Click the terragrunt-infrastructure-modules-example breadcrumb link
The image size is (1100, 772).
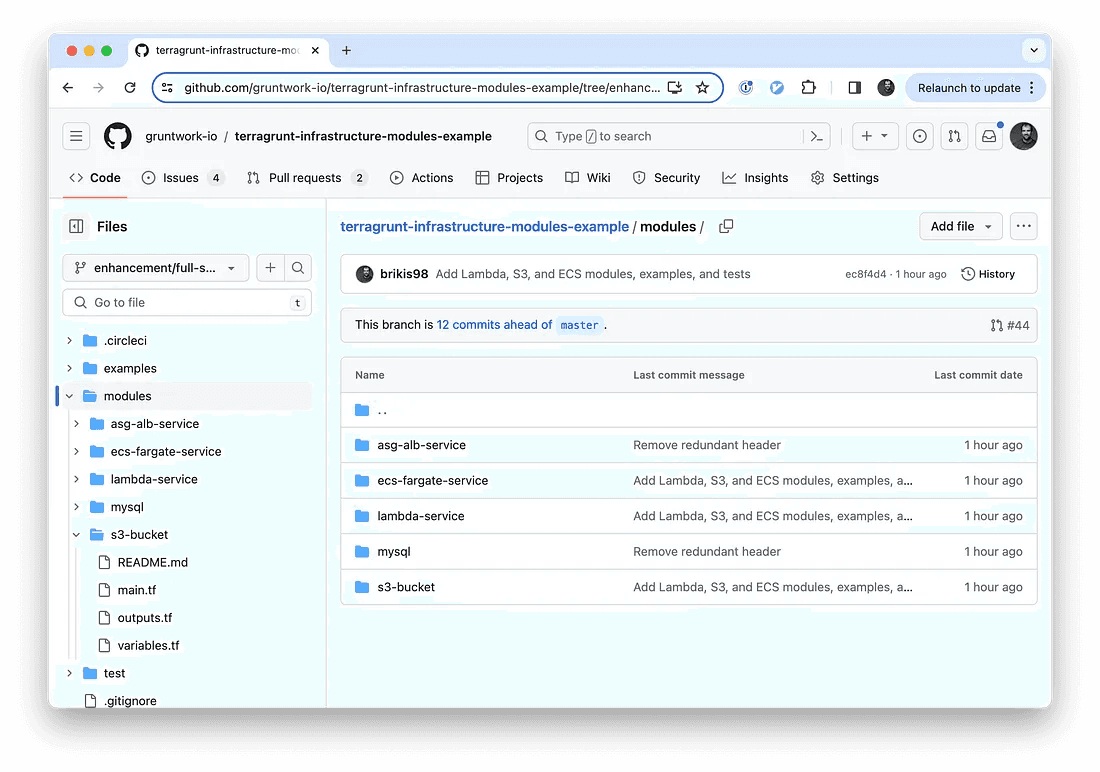point(485,227)
